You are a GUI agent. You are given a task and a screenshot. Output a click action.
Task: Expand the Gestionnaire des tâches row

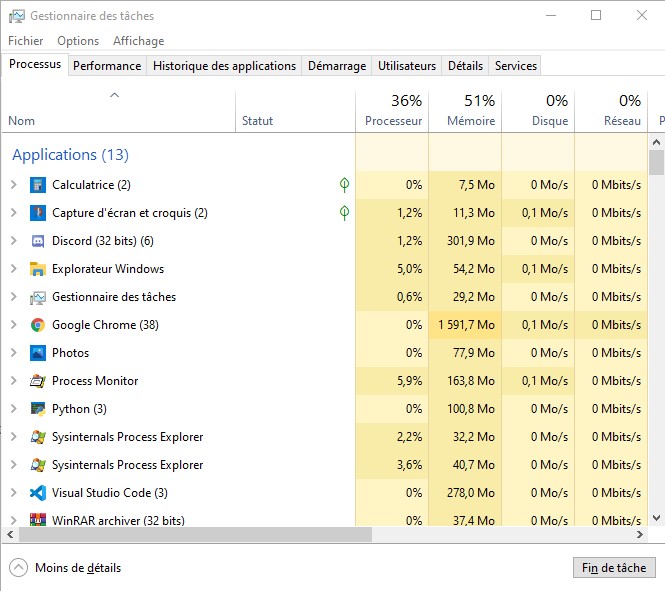point(14,296)
